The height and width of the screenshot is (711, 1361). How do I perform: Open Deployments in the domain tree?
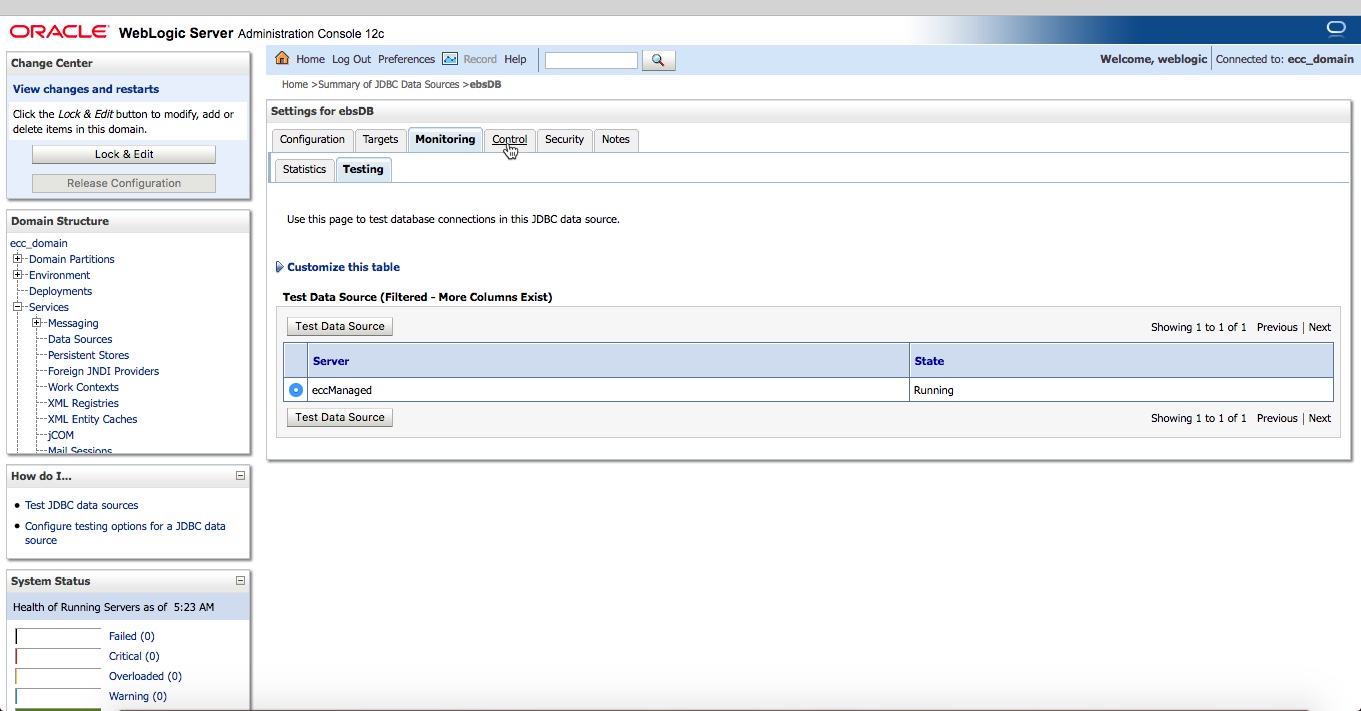point(60,291)
